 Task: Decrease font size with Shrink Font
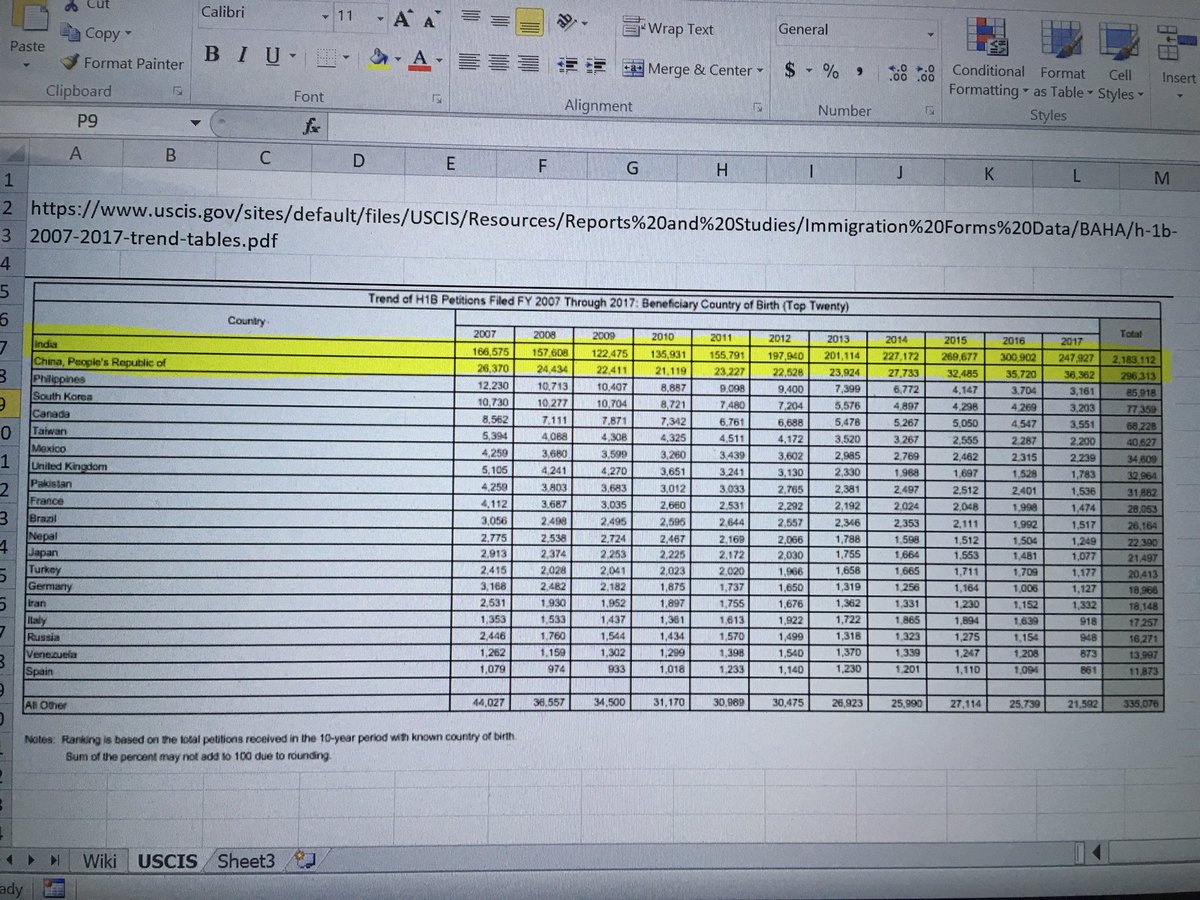click(430, 20)
